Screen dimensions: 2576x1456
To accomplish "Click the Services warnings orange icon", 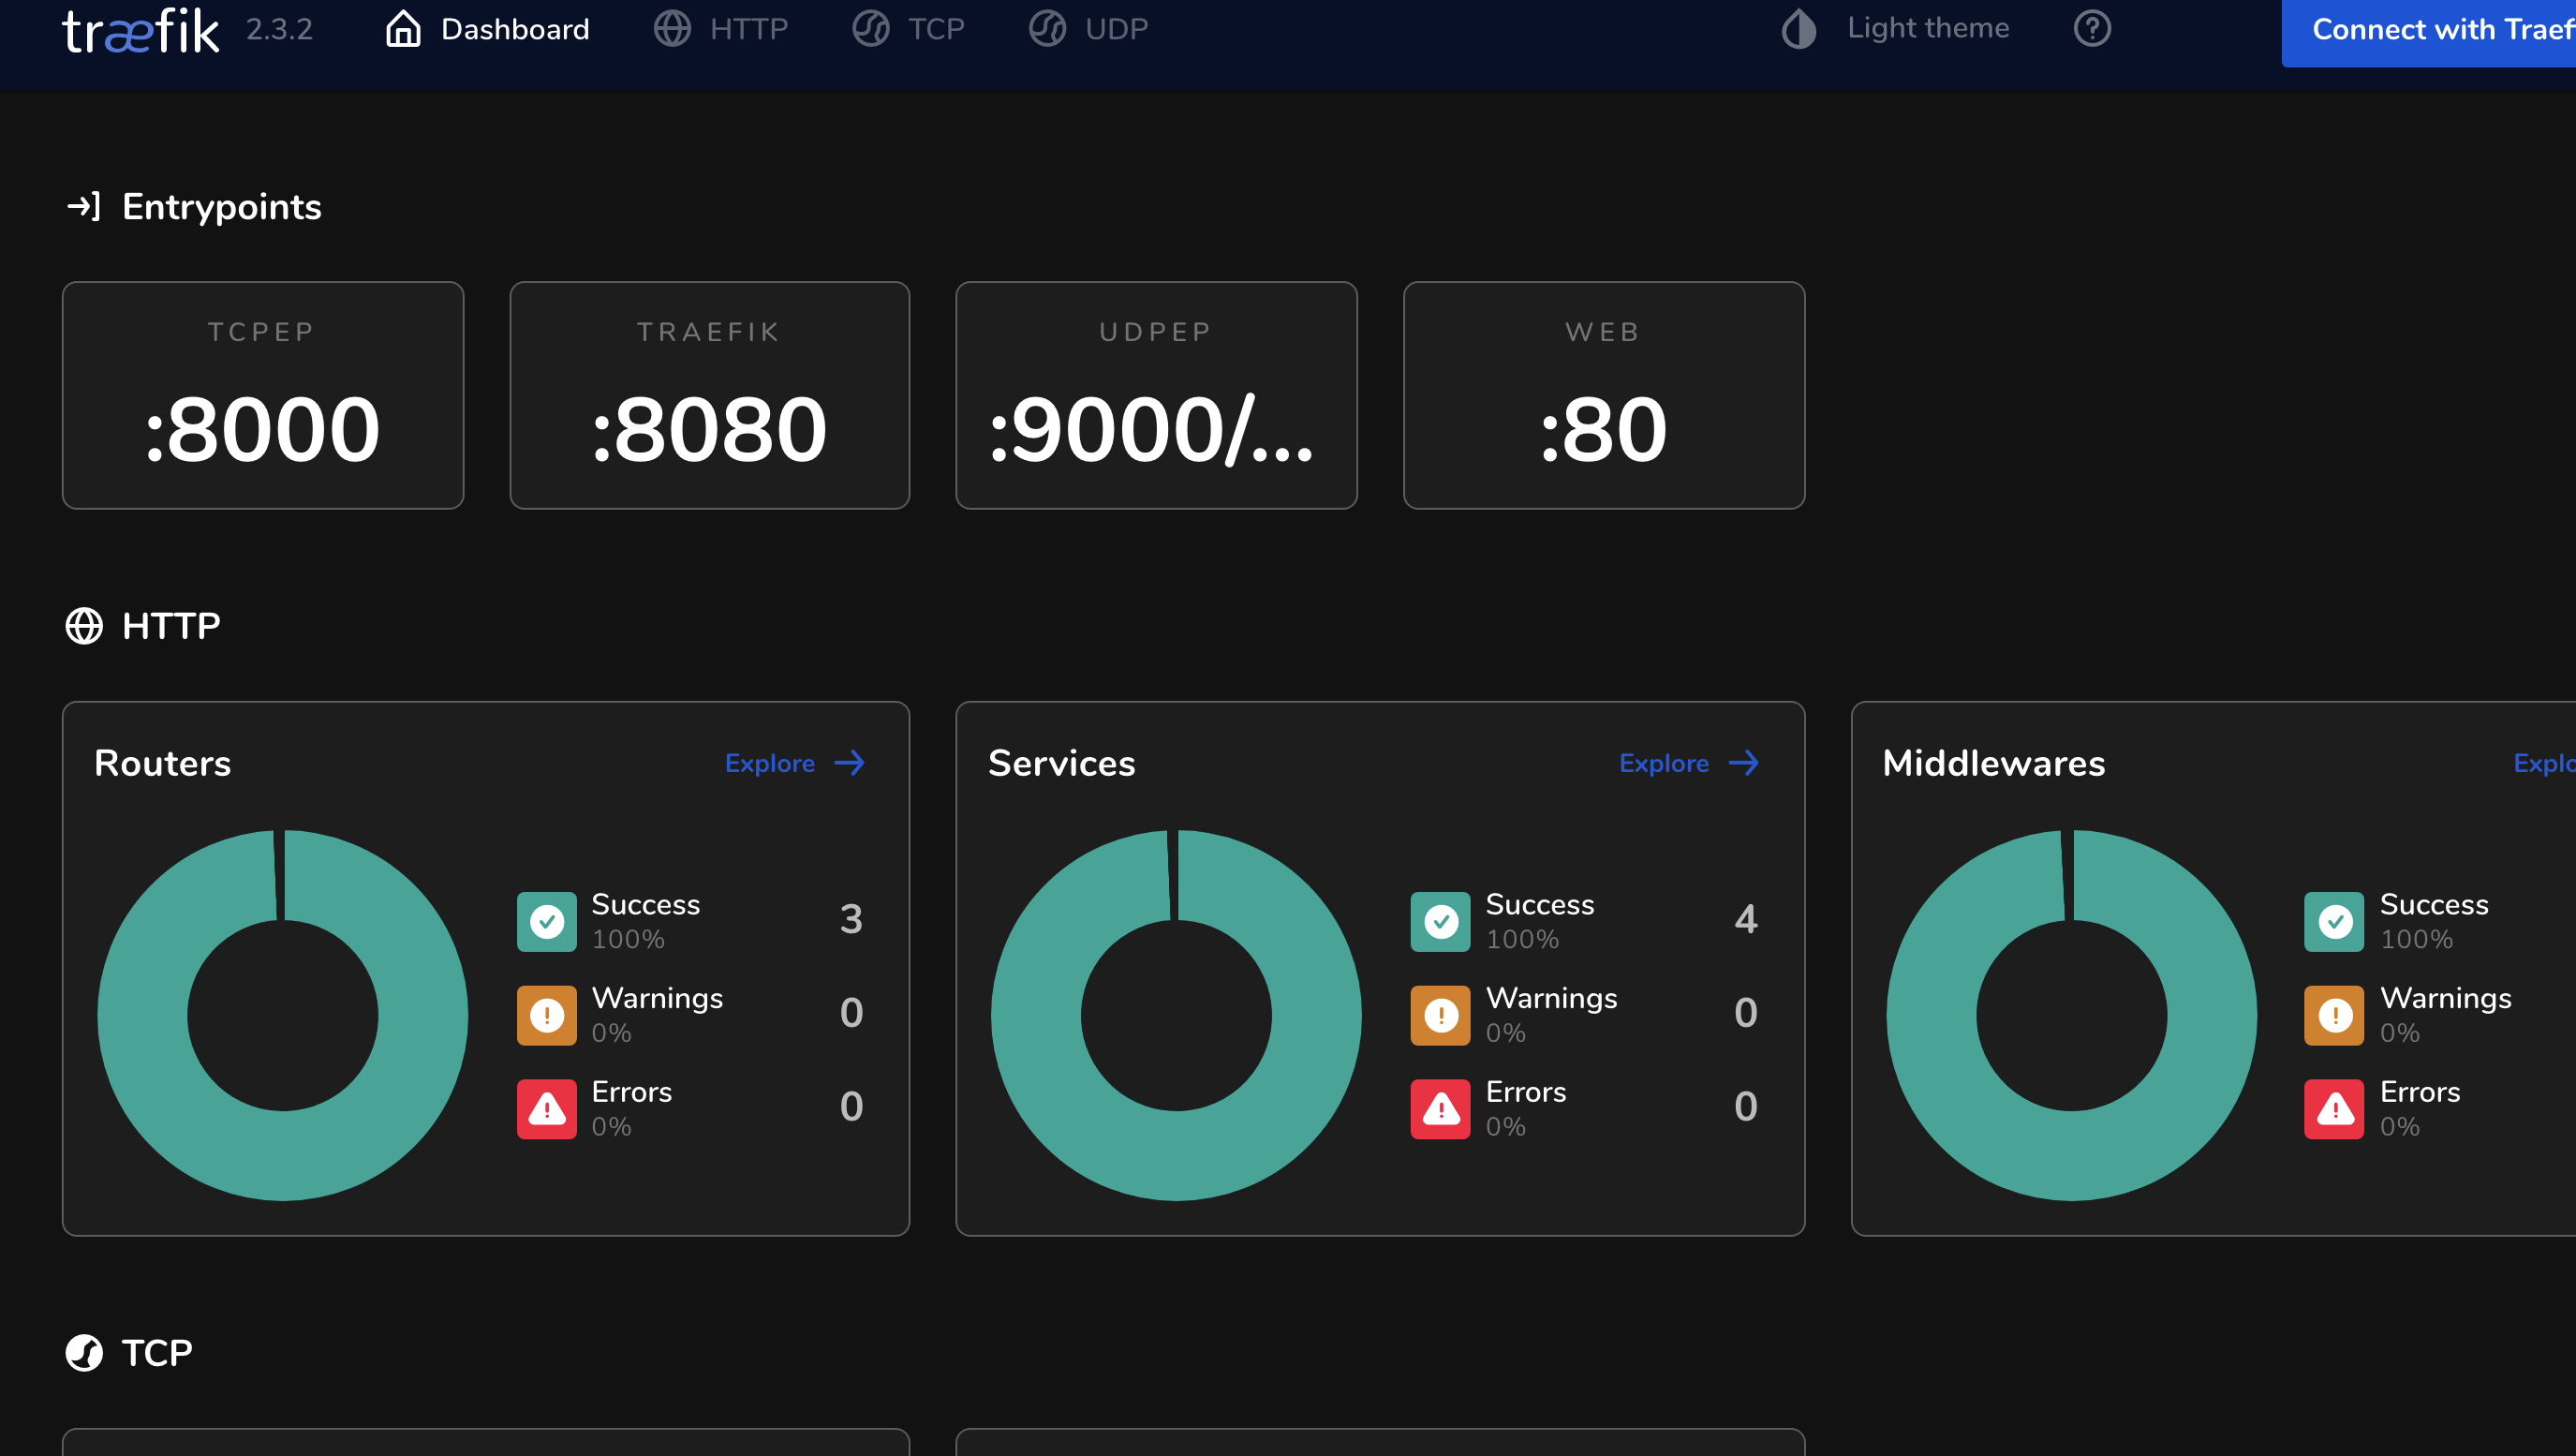I will click(1440, 1015).
